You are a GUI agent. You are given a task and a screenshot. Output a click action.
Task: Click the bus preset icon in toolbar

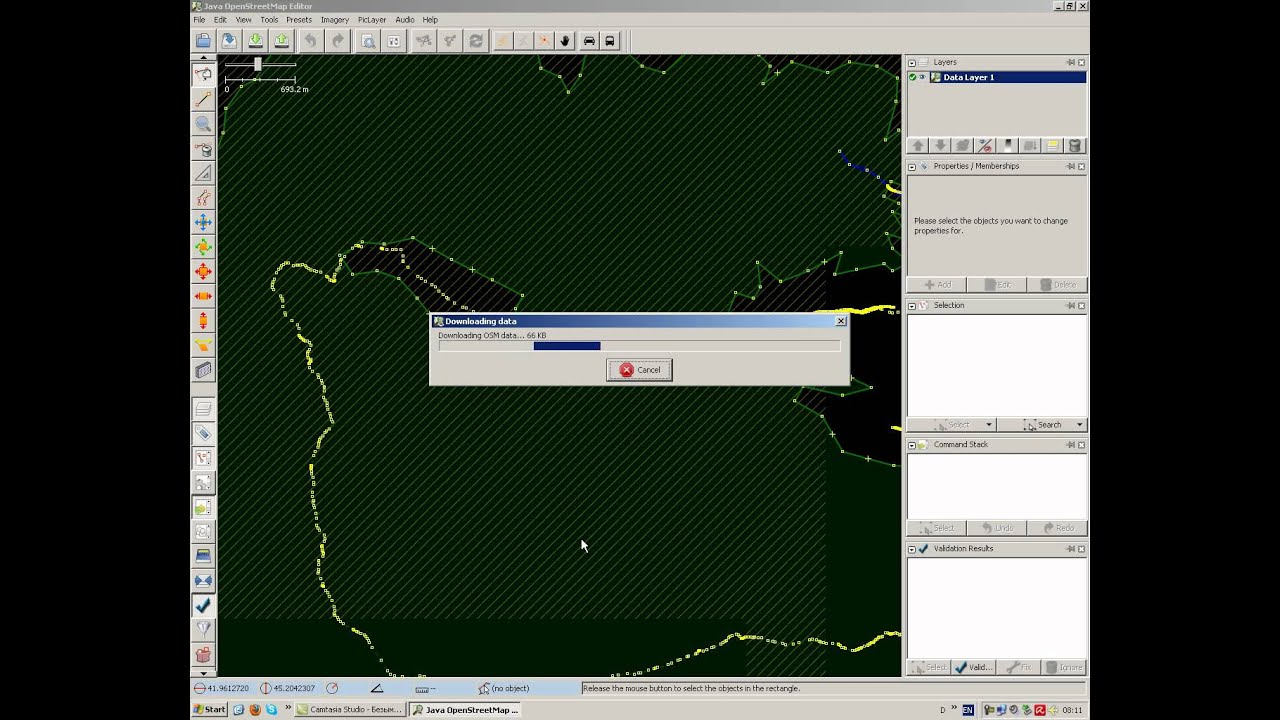coord(610,41)
